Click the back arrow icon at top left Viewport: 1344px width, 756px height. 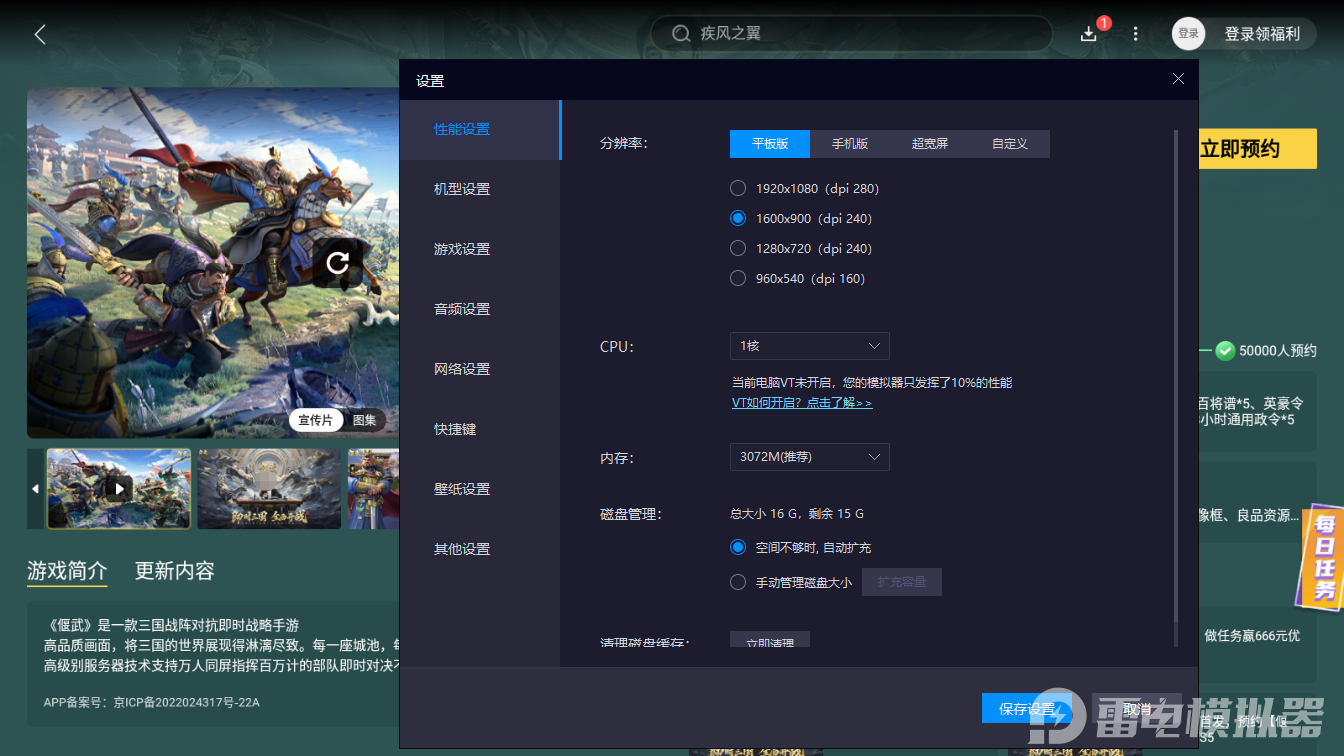(x=39, y=33)
